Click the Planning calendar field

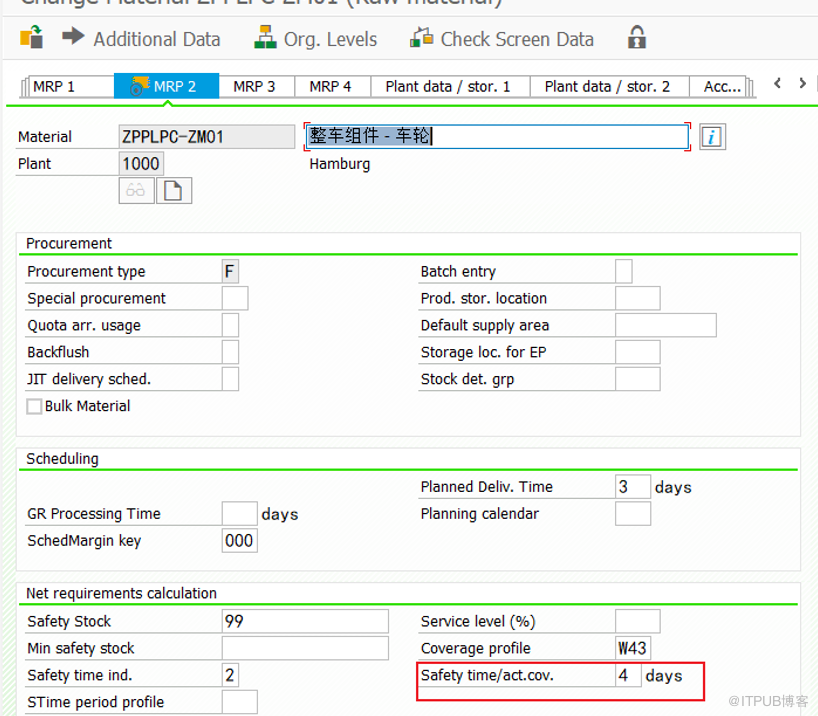pyautogui.click(x=633, y=514)
